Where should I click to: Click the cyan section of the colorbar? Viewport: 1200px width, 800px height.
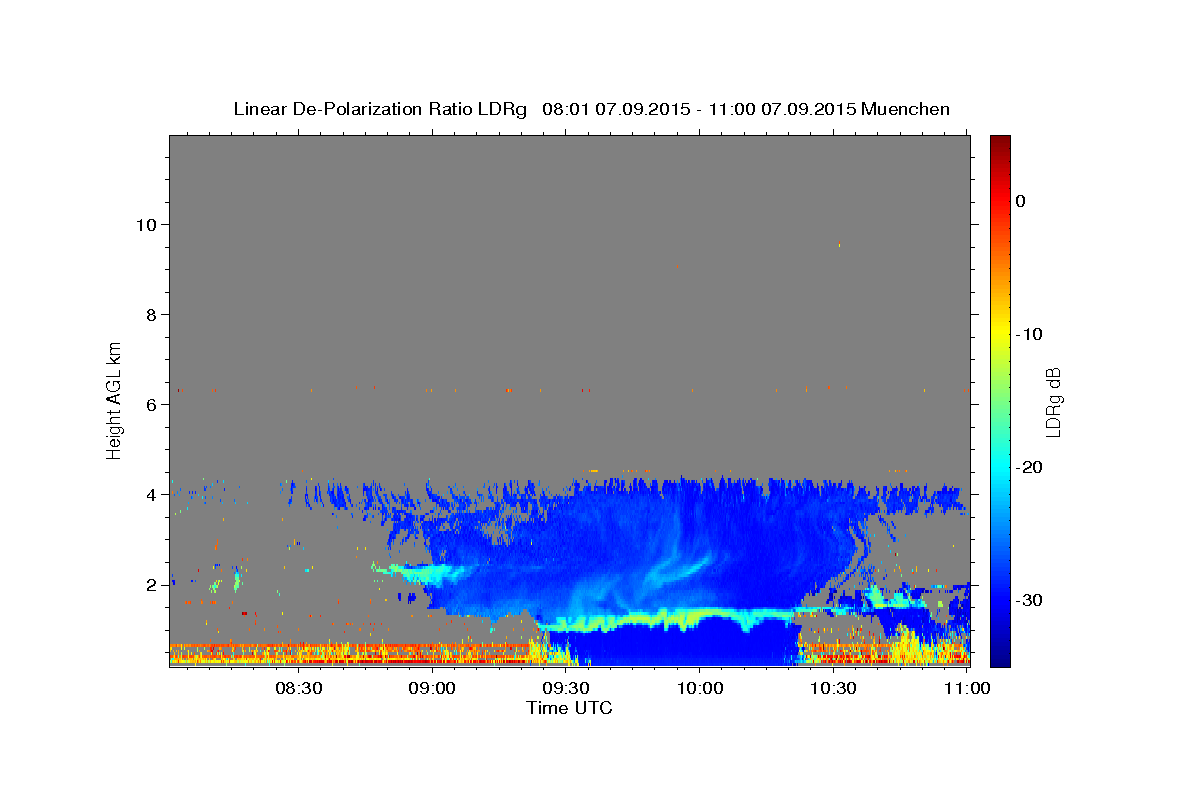(1000, 467)
